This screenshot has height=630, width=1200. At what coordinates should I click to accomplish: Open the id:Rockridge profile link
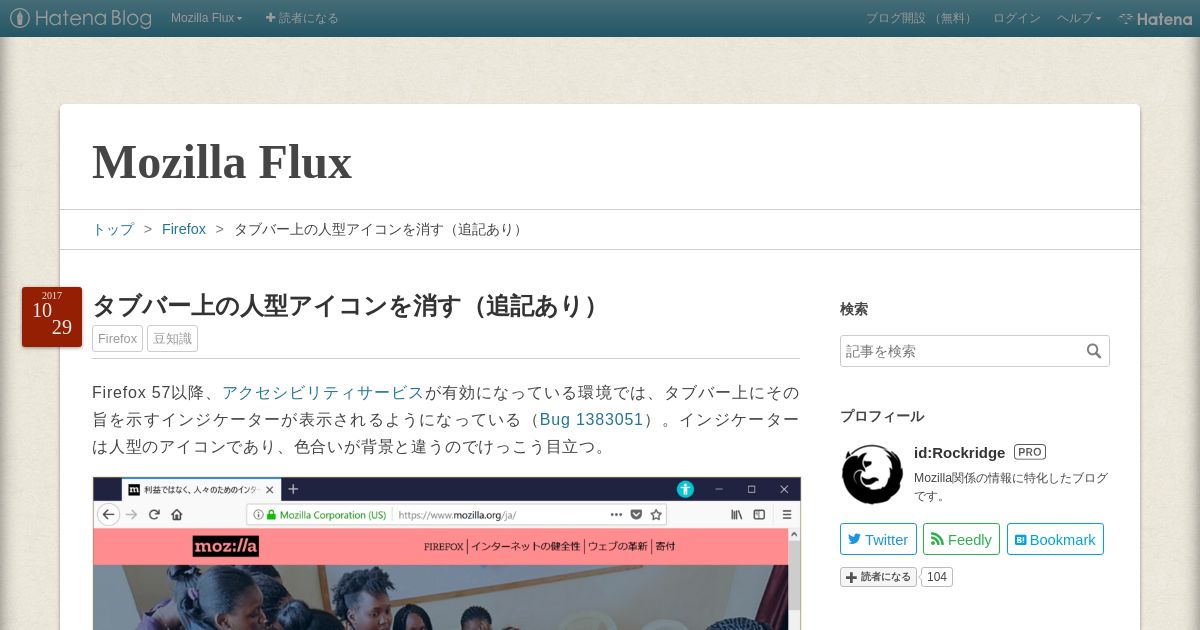coord(959,452)
